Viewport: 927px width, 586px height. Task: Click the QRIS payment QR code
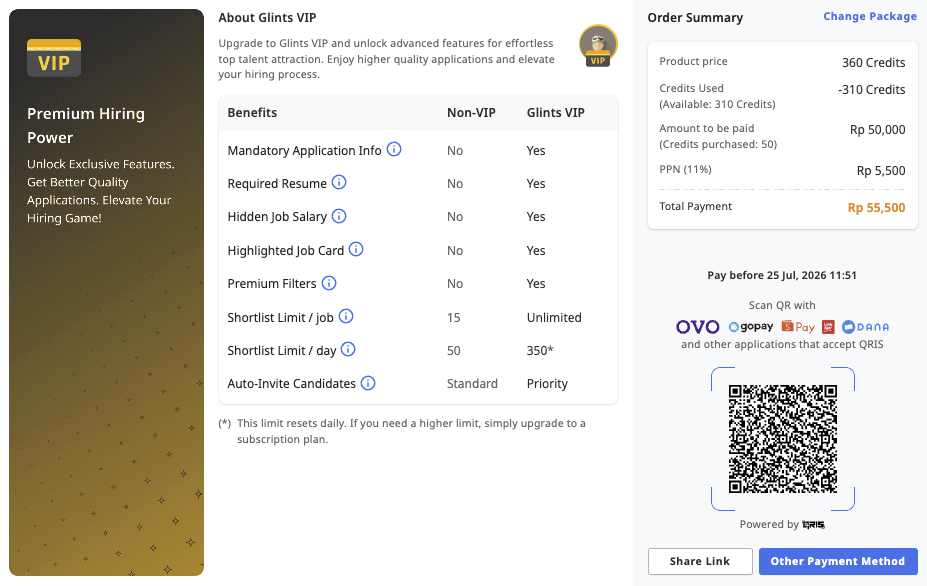point(783,439)
